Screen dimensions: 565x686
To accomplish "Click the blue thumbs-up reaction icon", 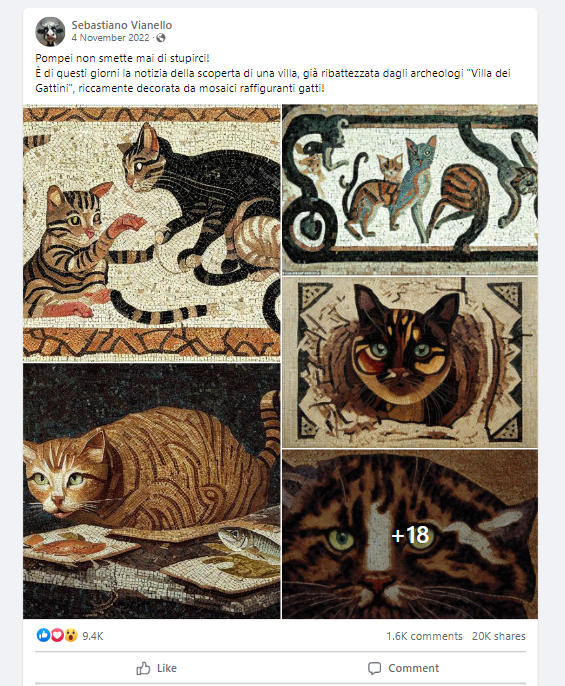I will pyautogui.click(x=43, y=635).
